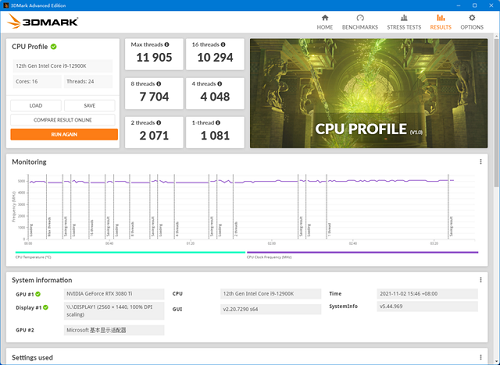Viewport: 500px width, 365px height.
Task: Go to the Home page icon
Action: click(x=325, y=18)
